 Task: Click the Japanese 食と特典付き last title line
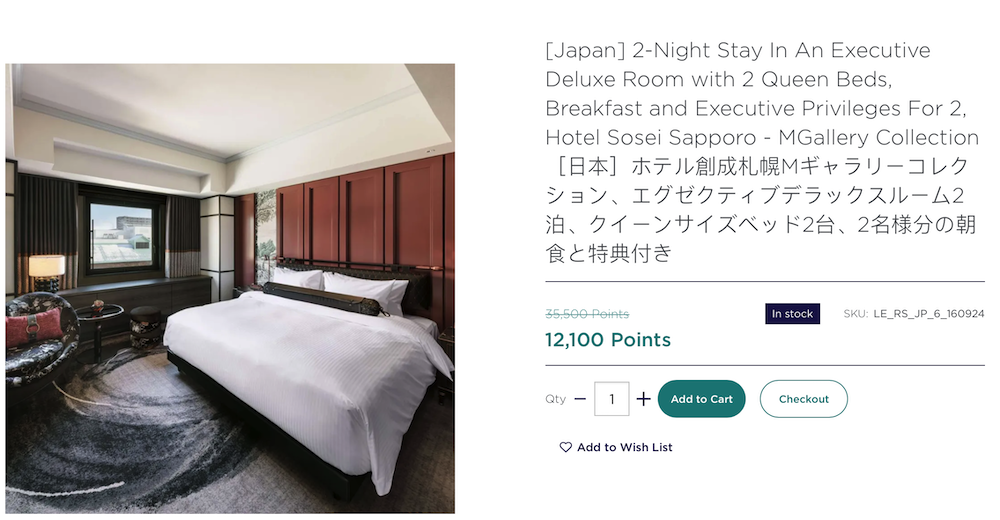[609, 254]
